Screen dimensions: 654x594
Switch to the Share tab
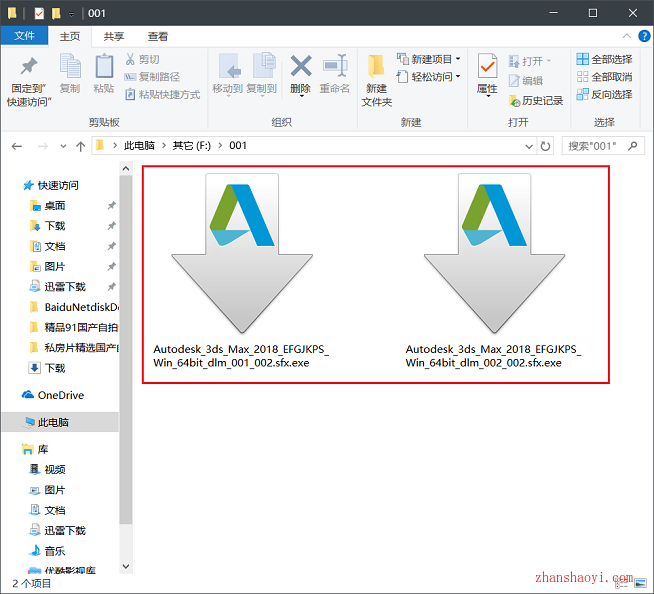114,36
